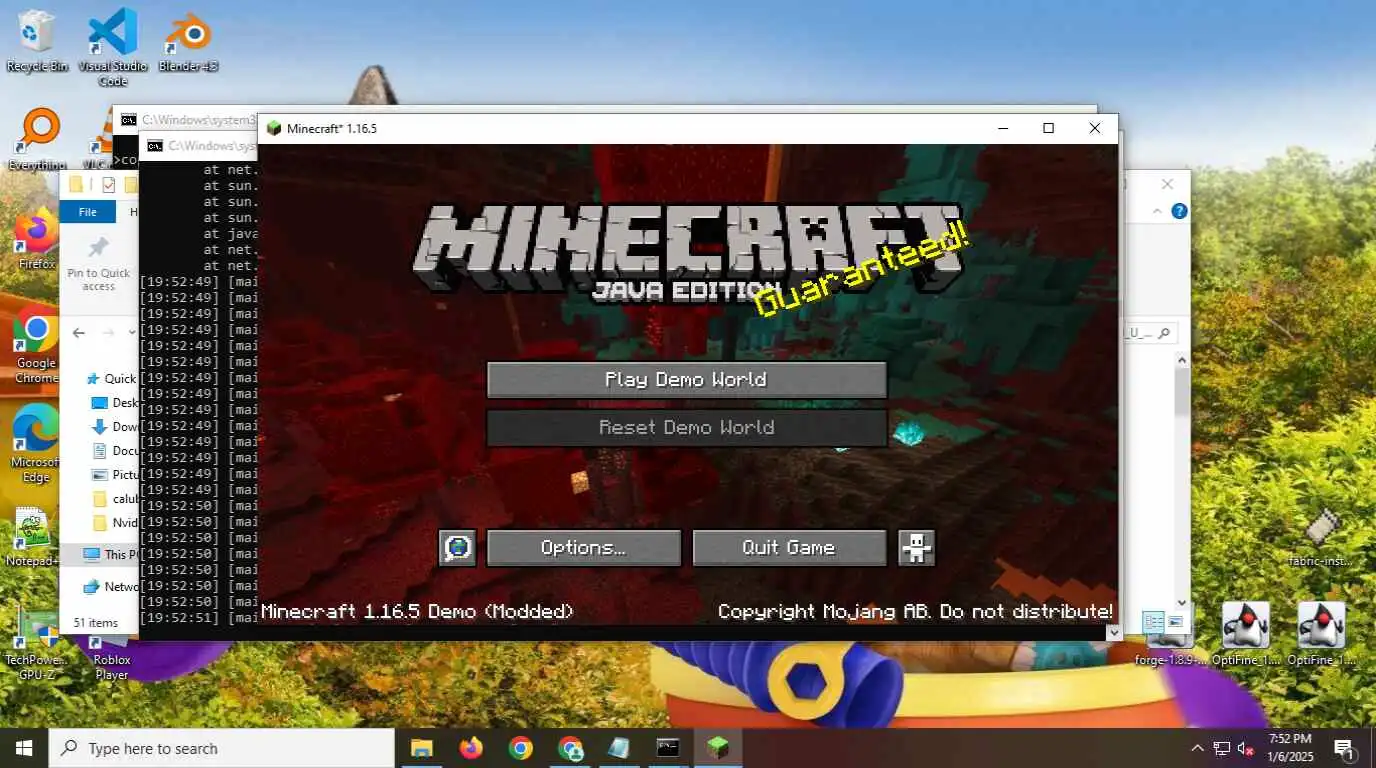
Task: Click the forward arrow in File Explorer
Action: (107, 333)
